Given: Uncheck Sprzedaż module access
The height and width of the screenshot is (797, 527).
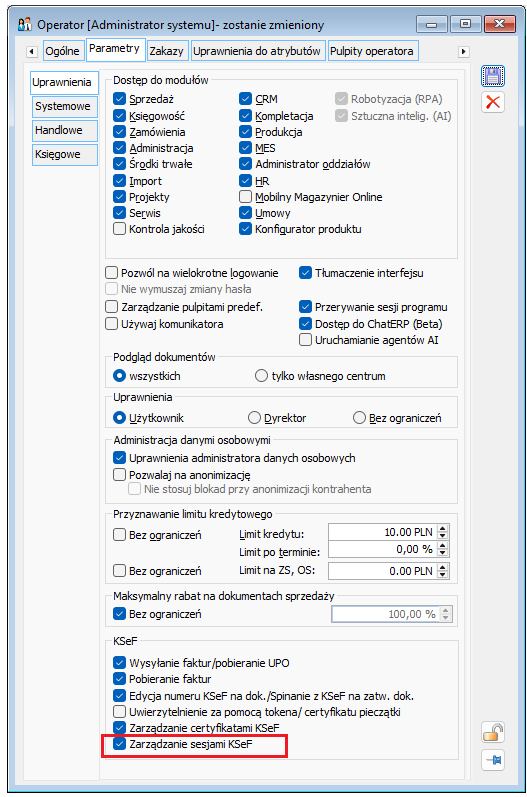Looking at the screenshot, I should (x=119, y=99).
